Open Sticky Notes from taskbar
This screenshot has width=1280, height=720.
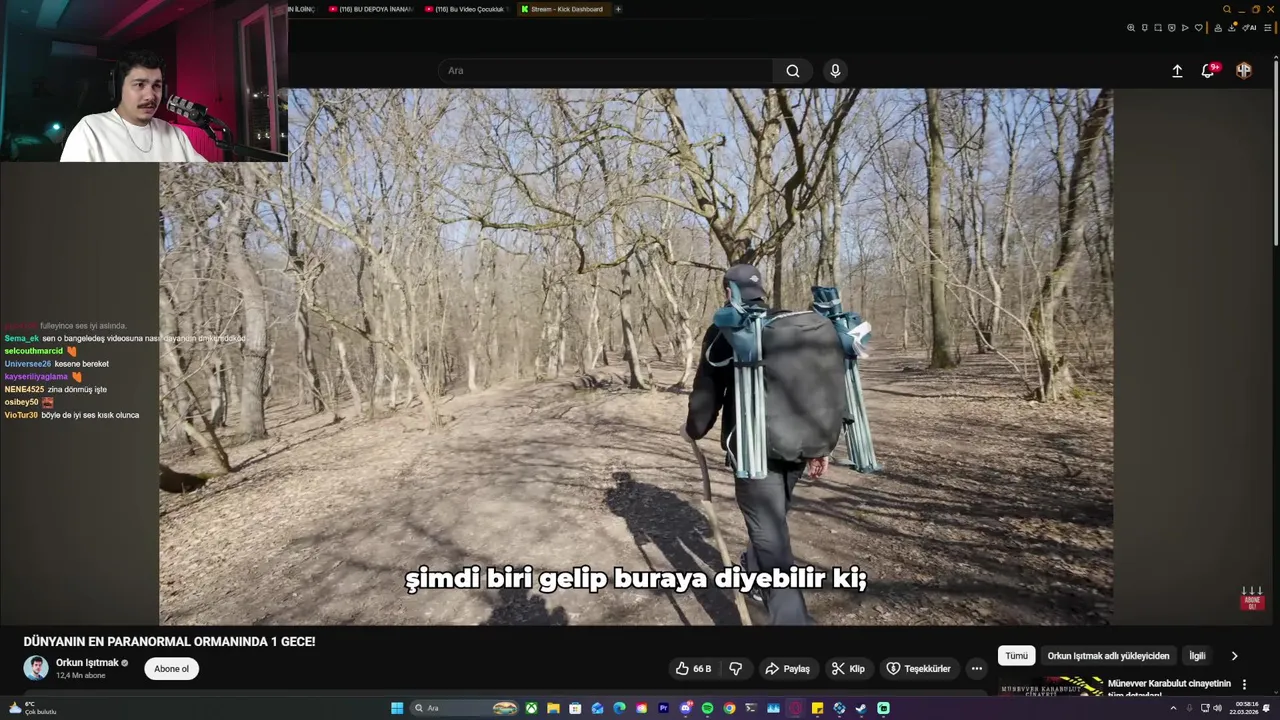(817, 708)
